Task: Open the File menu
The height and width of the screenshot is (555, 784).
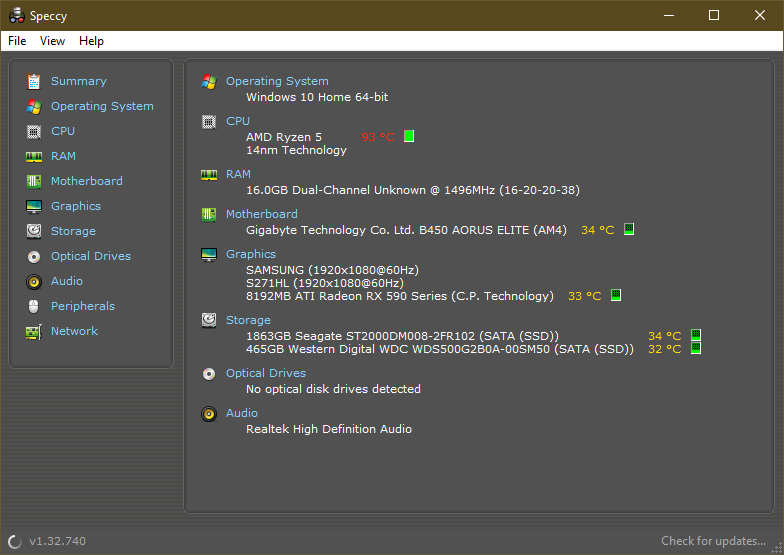Action: [17, 41]
